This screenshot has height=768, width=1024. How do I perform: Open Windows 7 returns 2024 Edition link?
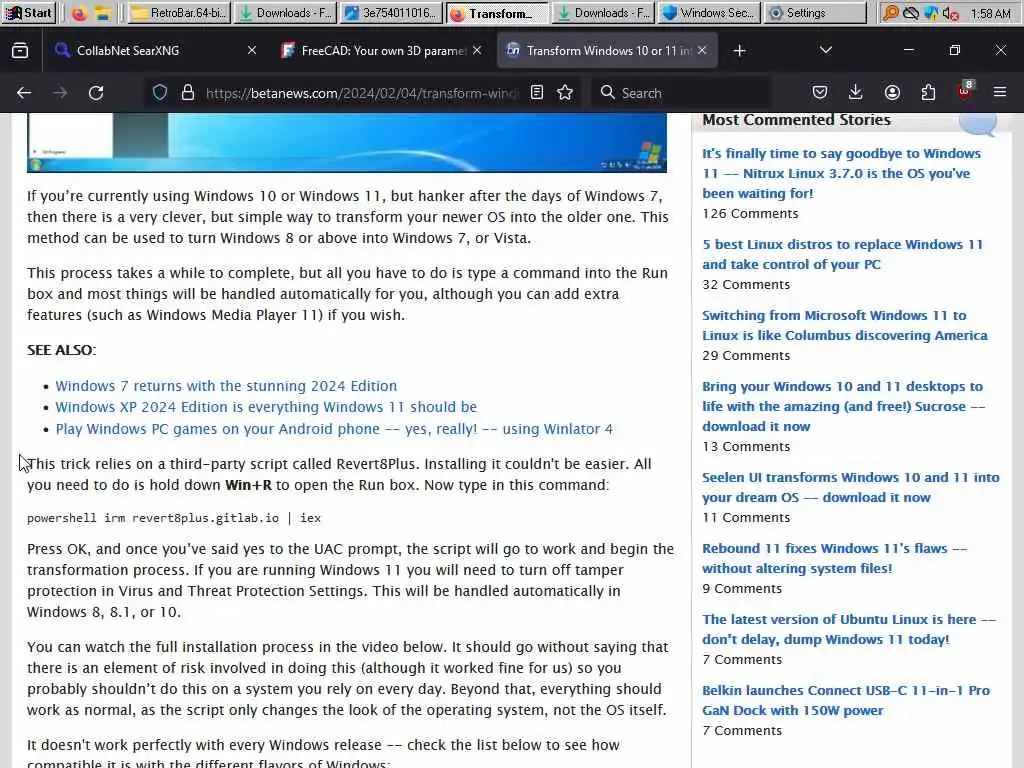coord(226,386)
